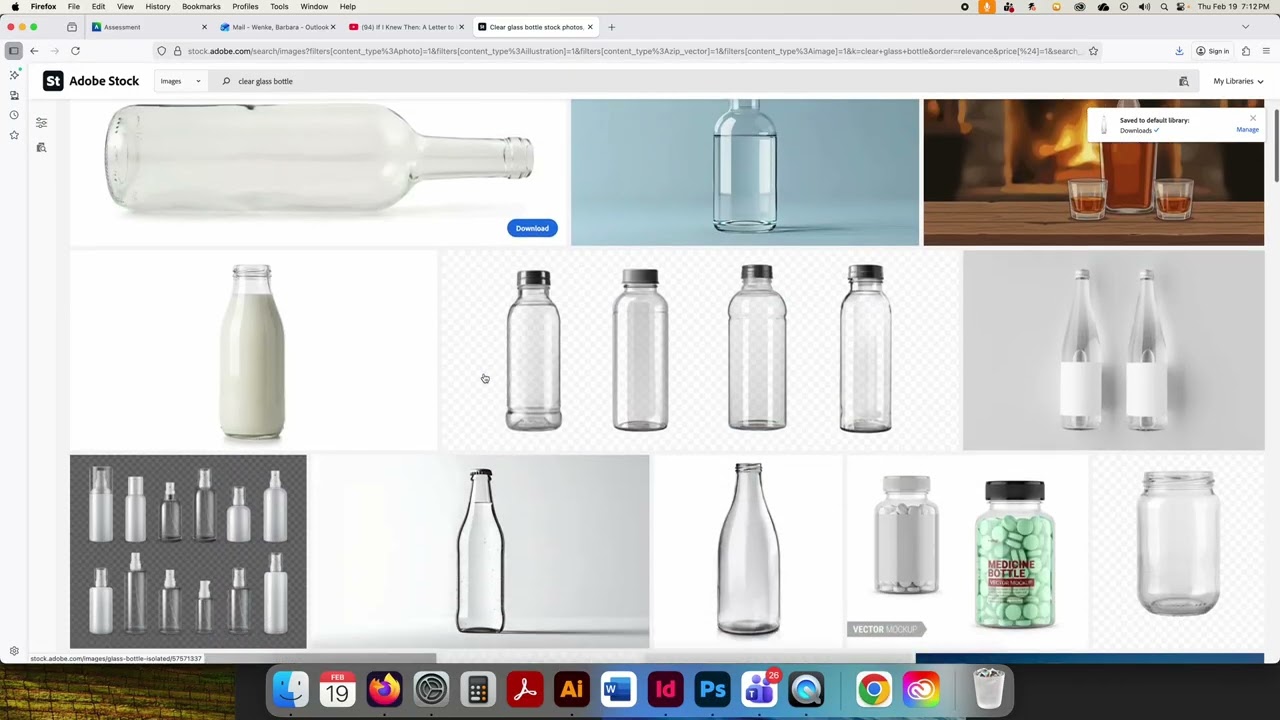Open the Images search type dropdown
Image resolution: width=1280 pixels, height=720 pixels.
coord(181,81)
